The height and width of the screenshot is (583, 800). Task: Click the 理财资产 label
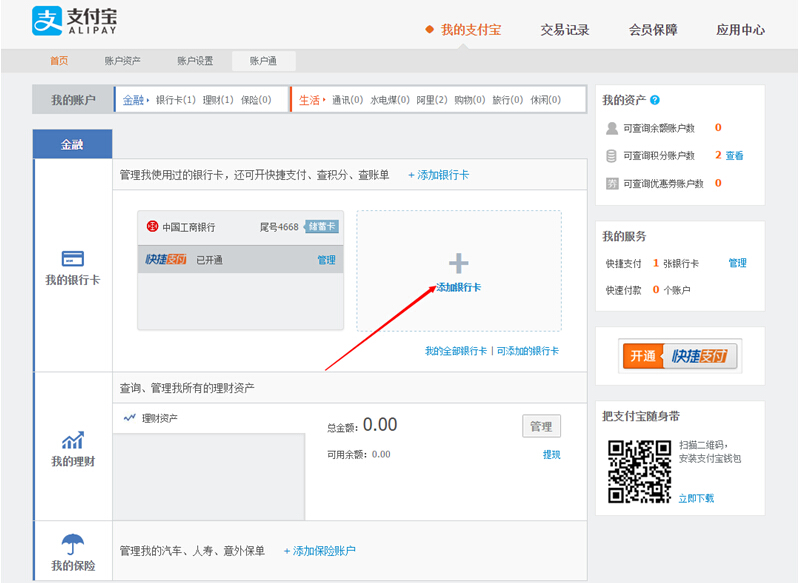pyautogui.click(x=160, y=418)
